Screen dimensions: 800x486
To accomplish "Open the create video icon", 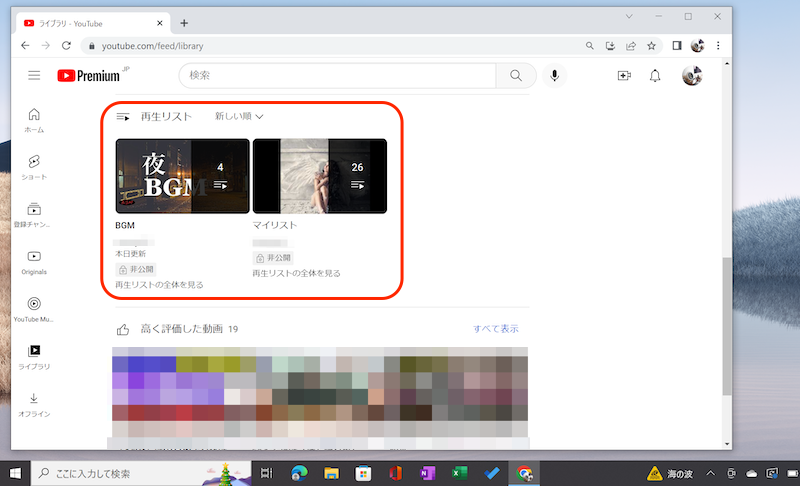I will (624, 76).
